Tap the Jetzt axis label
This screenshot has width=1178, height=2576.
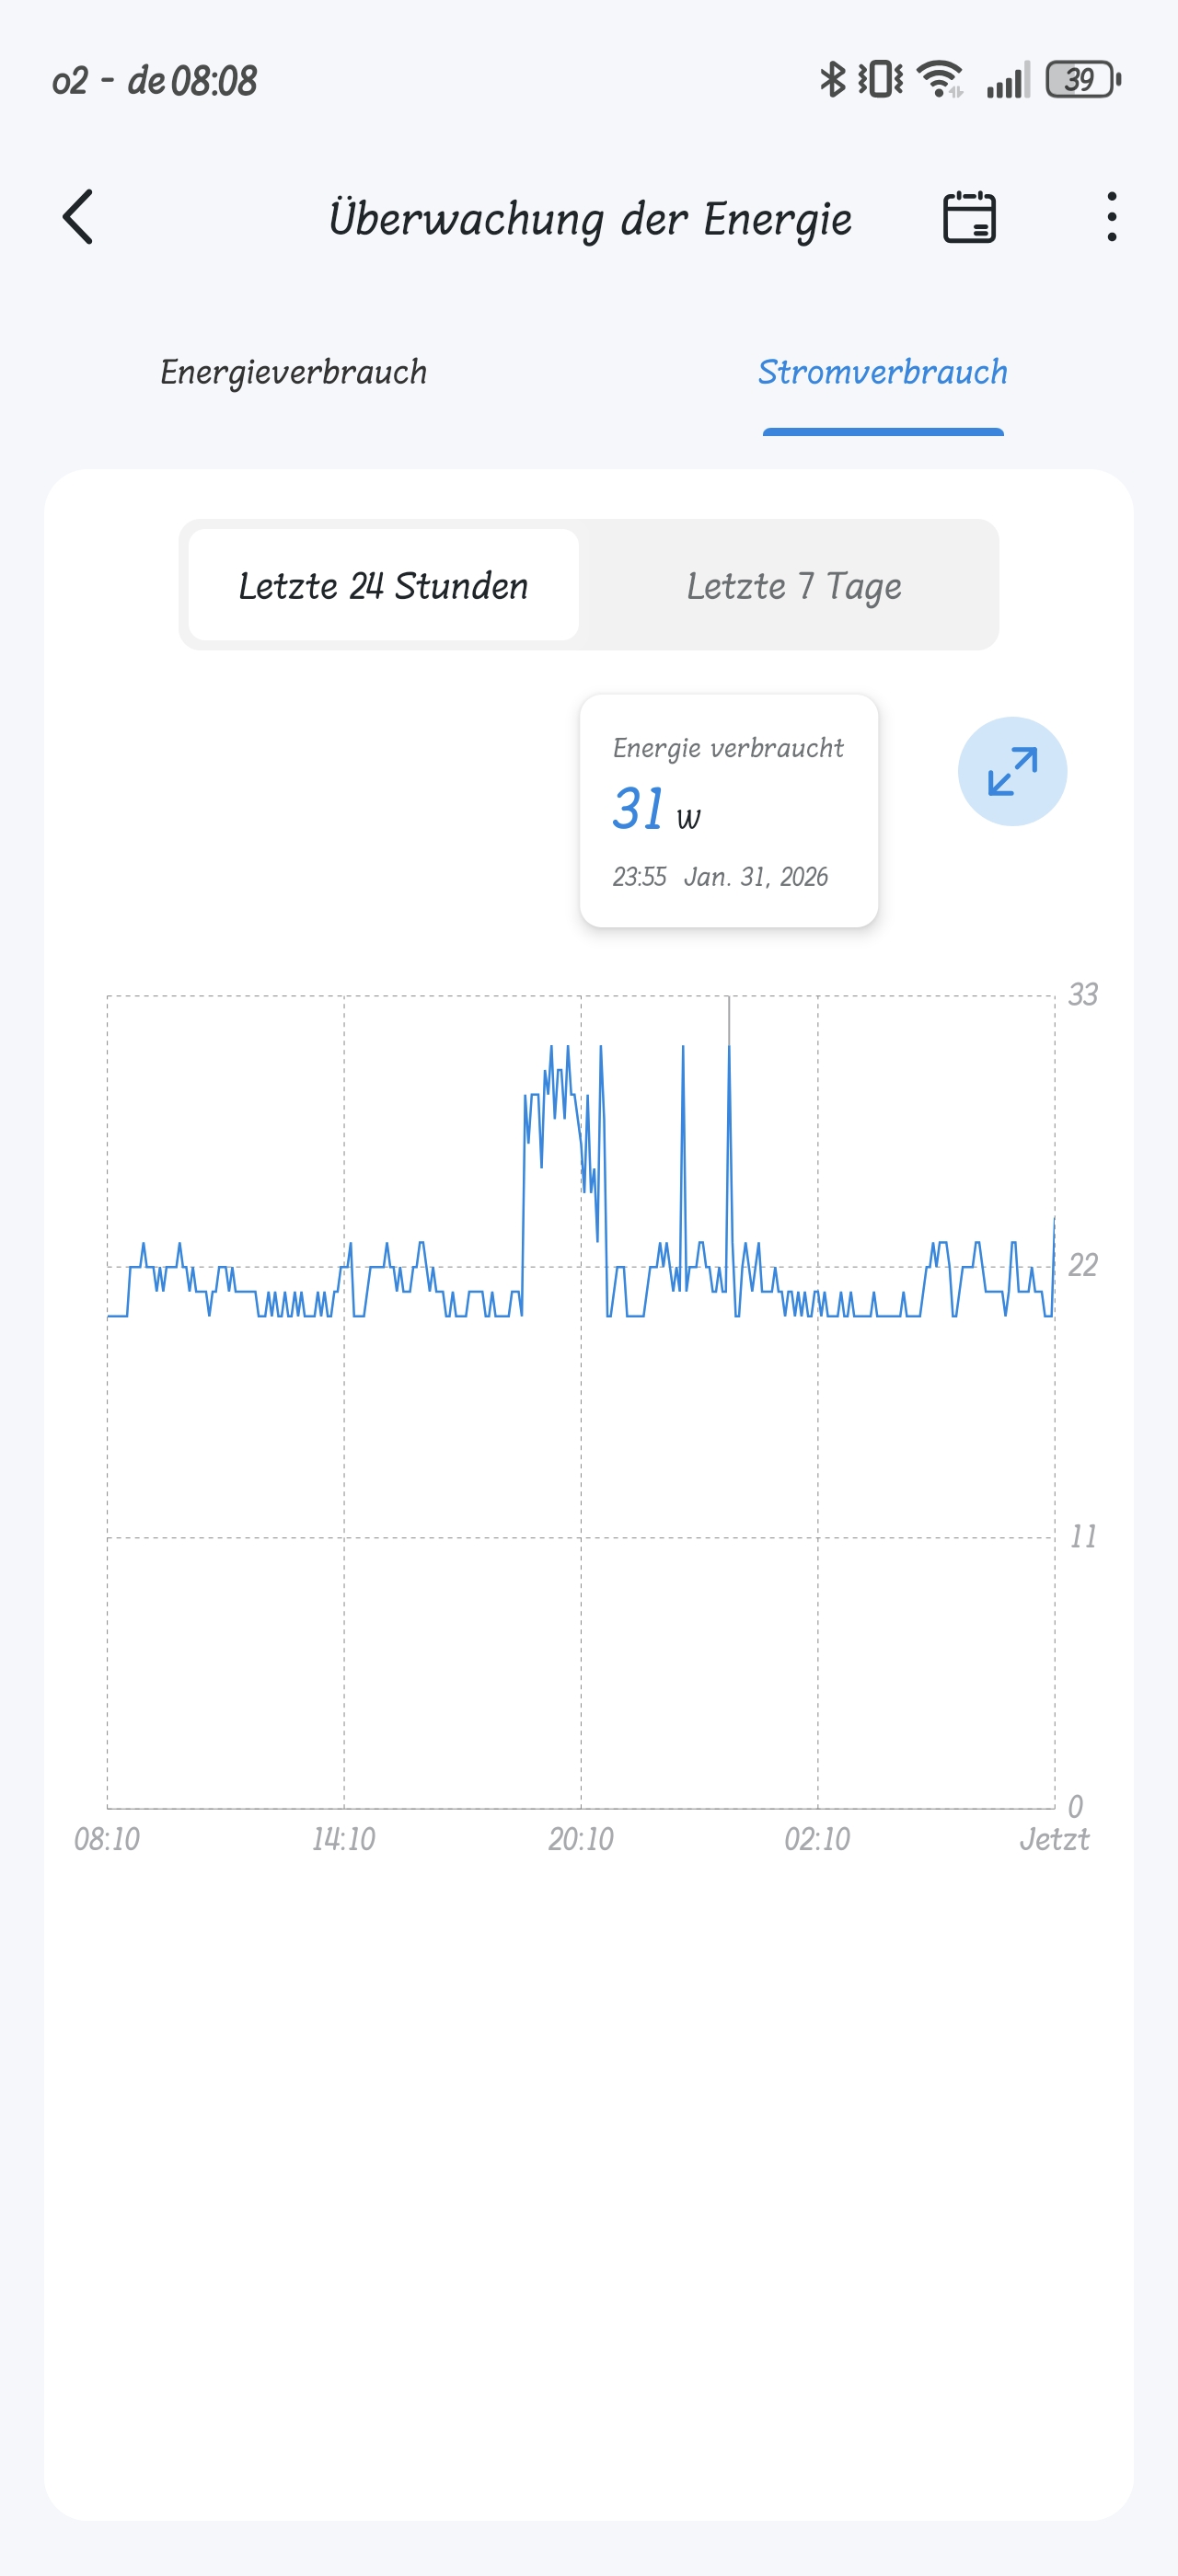click(1053, 1839)
